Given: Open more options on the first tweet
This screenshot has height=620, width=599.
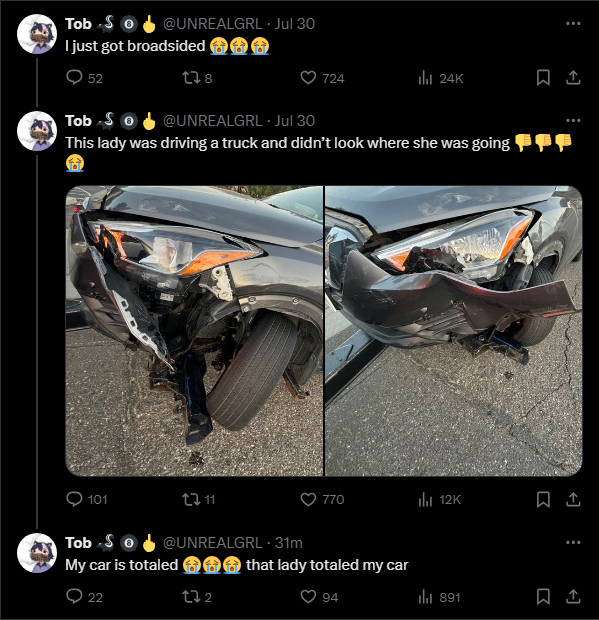Looking at the screenshot, I should coord(573,24).
